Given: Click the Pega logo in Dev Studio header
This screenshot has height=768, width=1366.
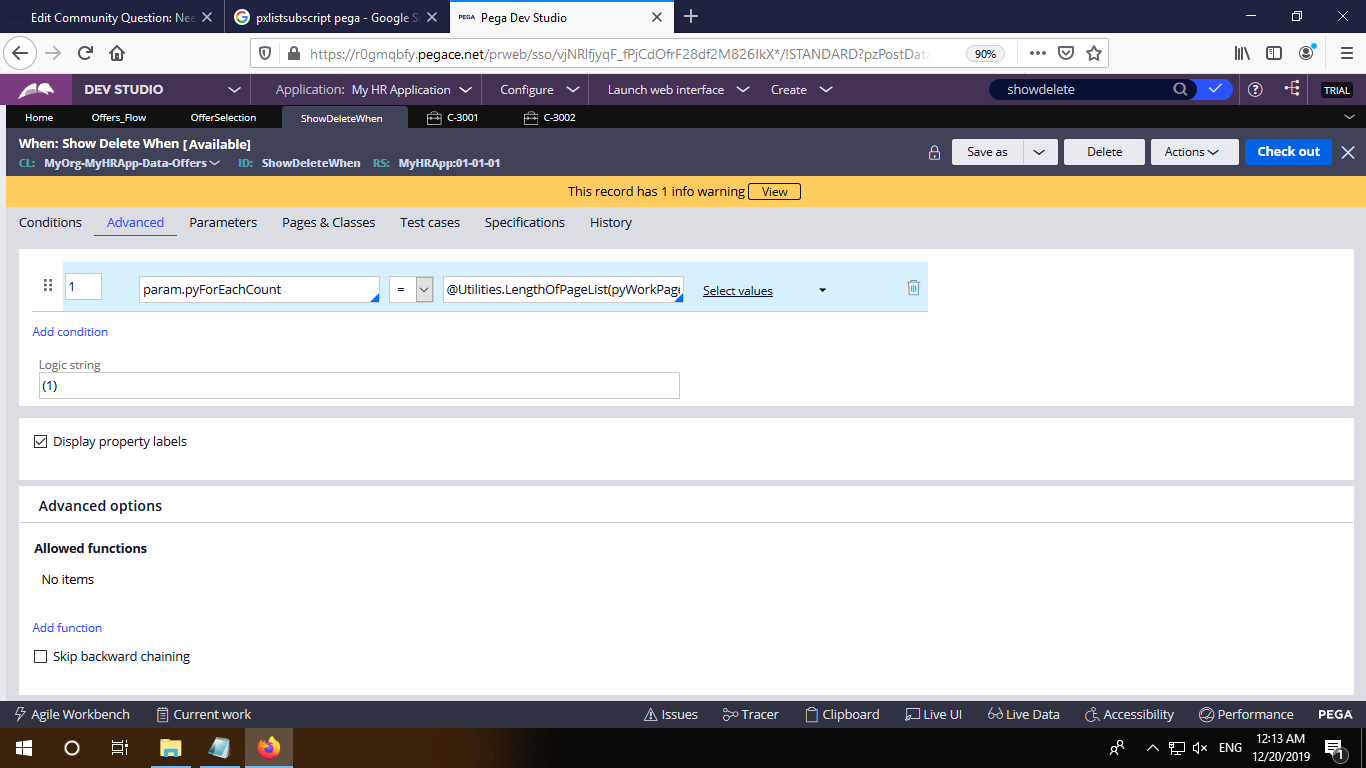Looking at the screenshot, I should coord(36,90).
